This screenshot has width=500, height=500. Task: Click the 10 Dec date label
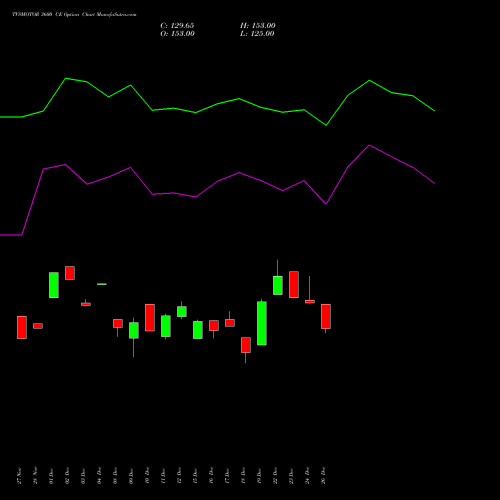pyautogui.click(x=147, y=476)
